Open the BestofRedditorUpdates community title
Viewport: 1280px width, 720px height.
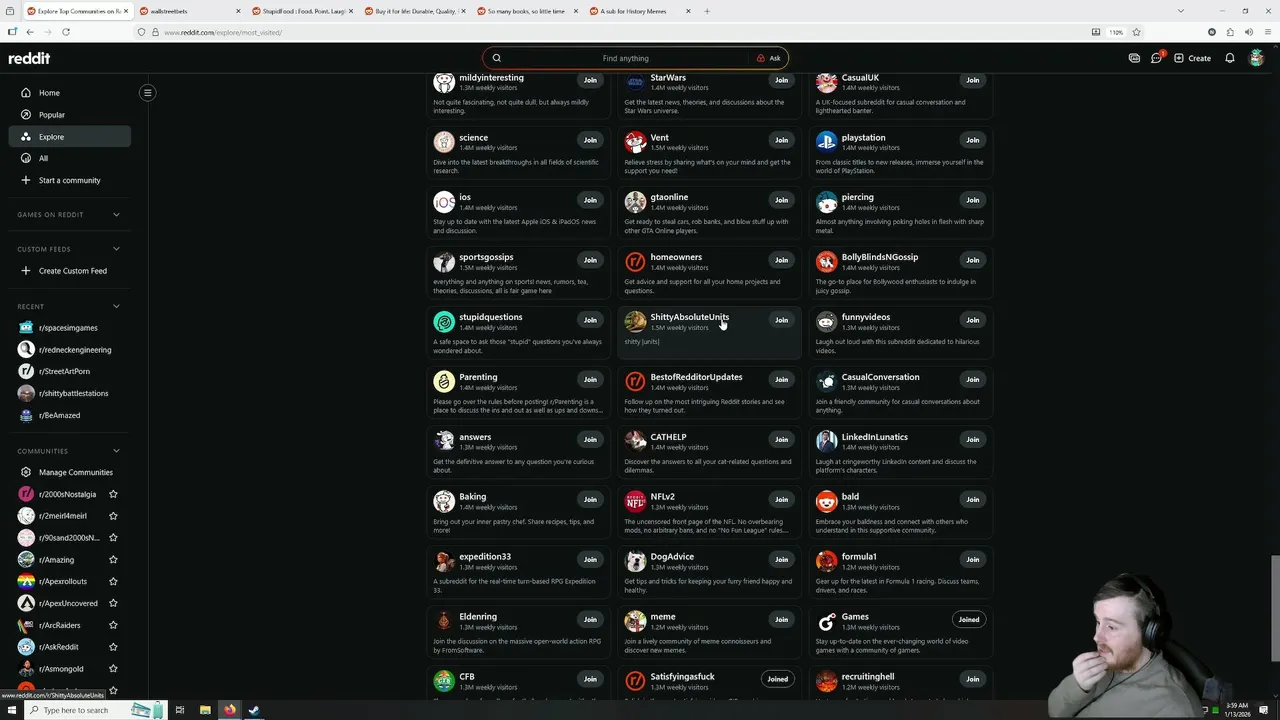click(696, 377)
